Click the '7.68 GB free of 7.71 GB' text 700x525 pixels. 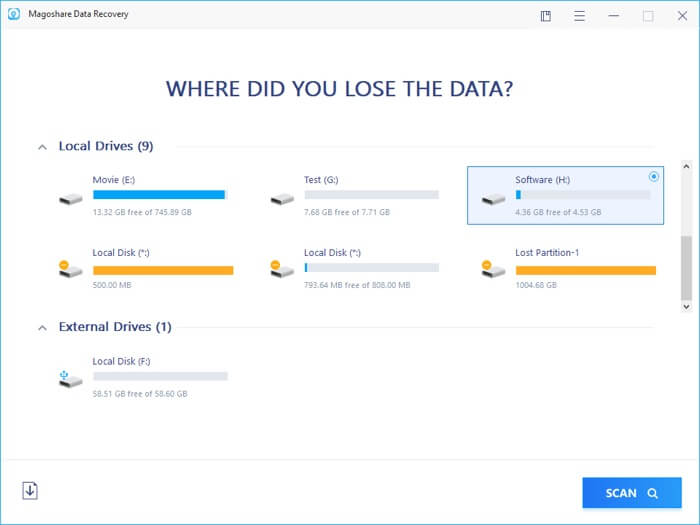click(x=347, y=212)
